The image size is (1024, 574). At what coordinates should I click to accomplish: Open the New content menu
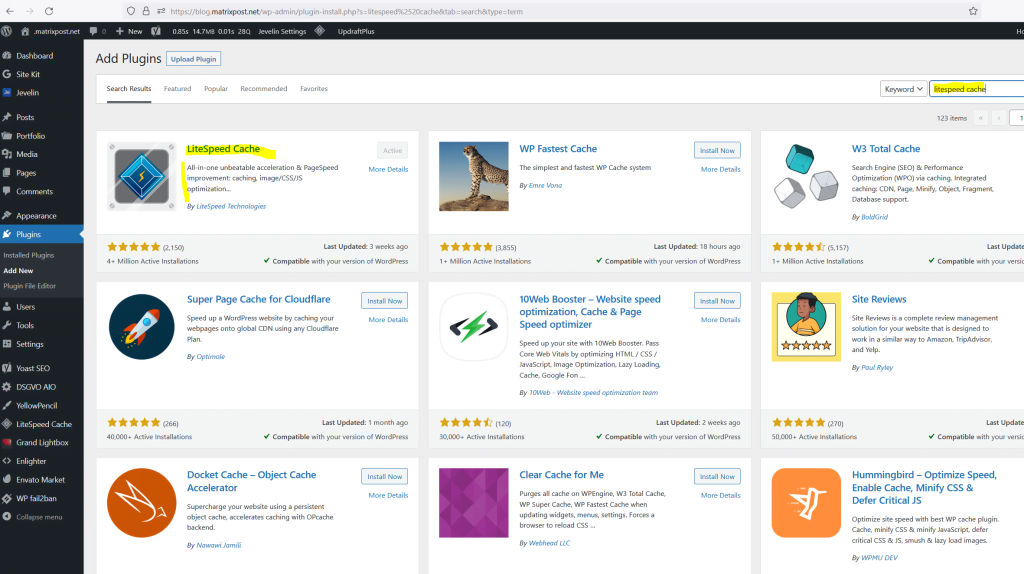[129, 31]
